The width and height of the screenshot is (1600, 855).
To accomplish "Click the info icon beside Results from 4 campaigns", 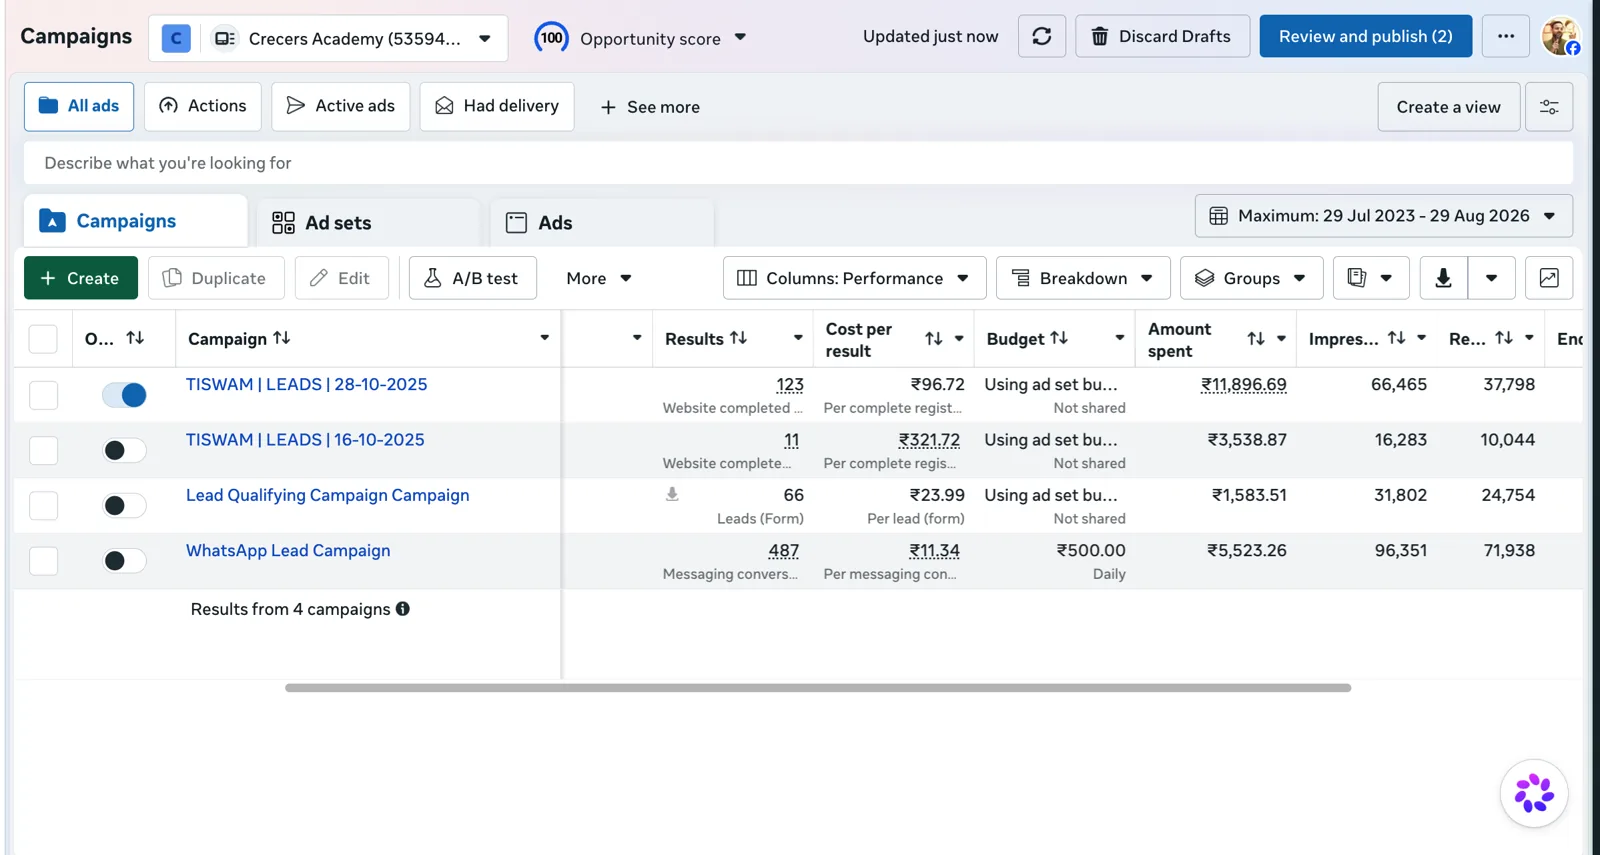I will (403, 609).
